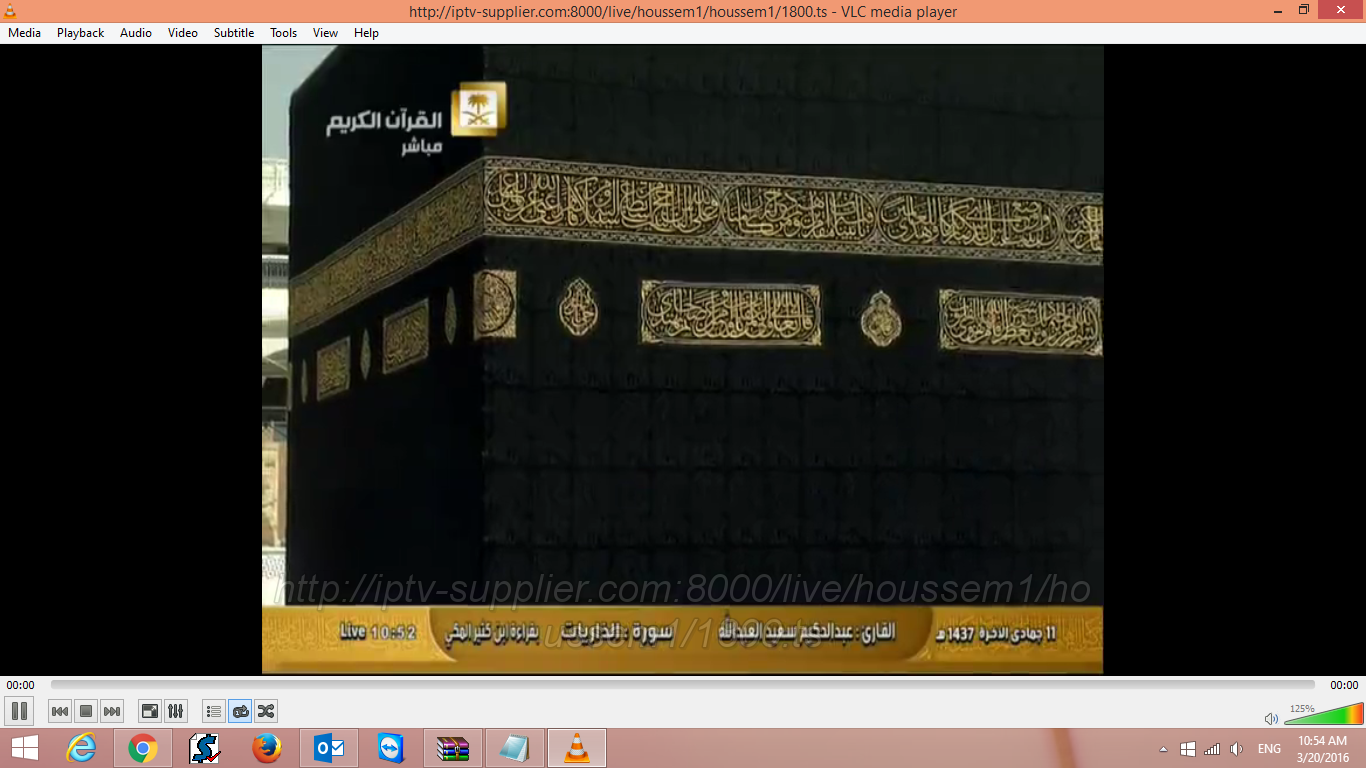The image size is (1366, 768).
Task: Switch to Outlook in the taskbar
Action: click(x=329, y=748)
